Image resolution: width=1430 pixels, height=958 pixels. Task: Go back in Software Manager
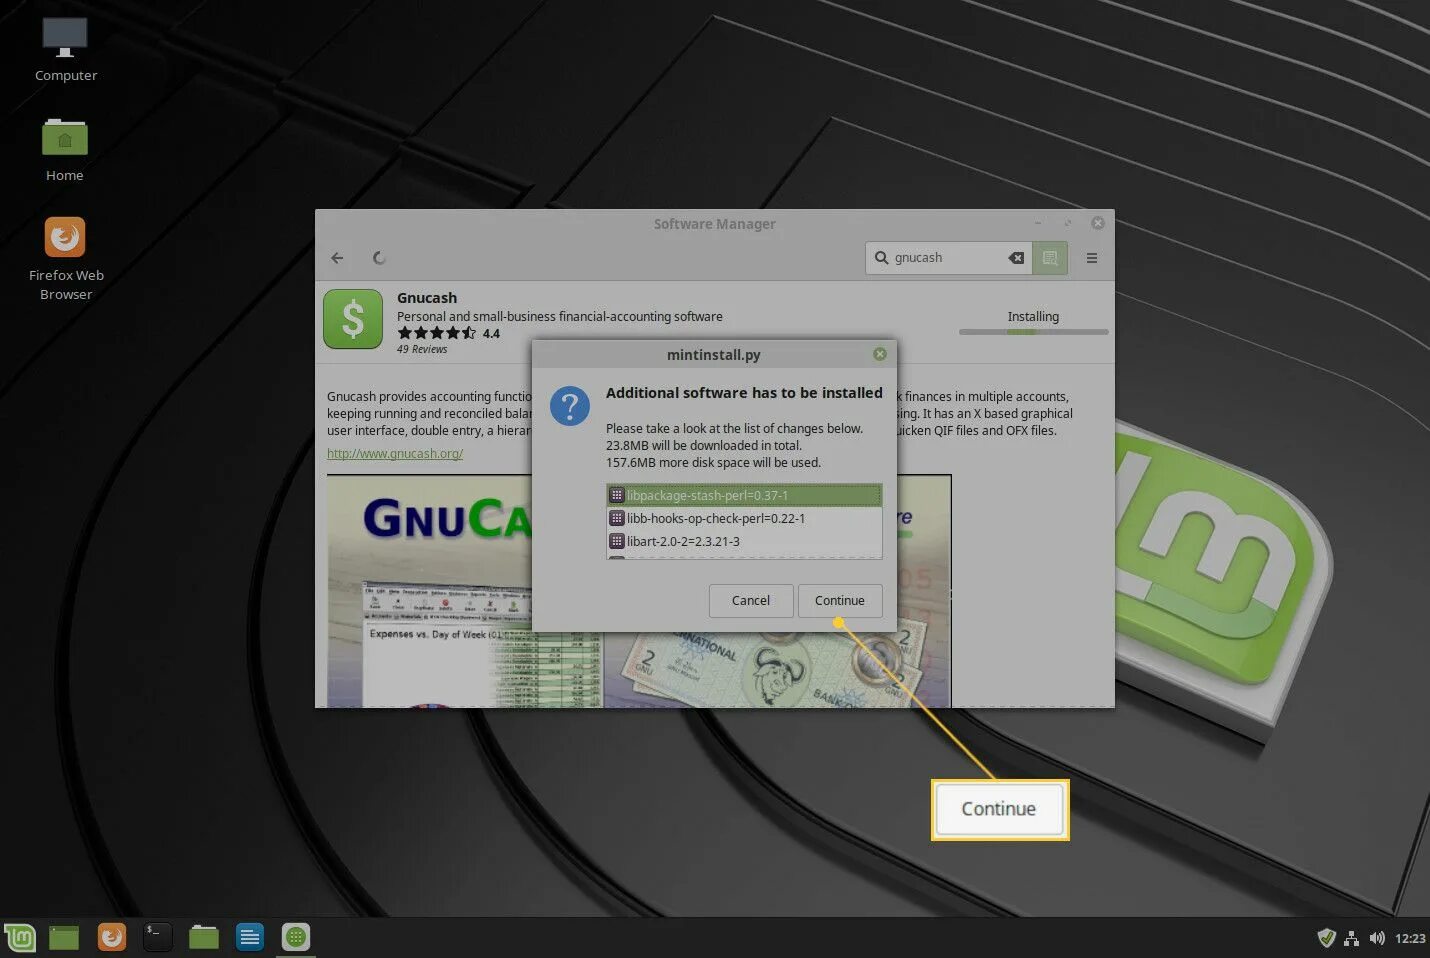tap(338, 258)
